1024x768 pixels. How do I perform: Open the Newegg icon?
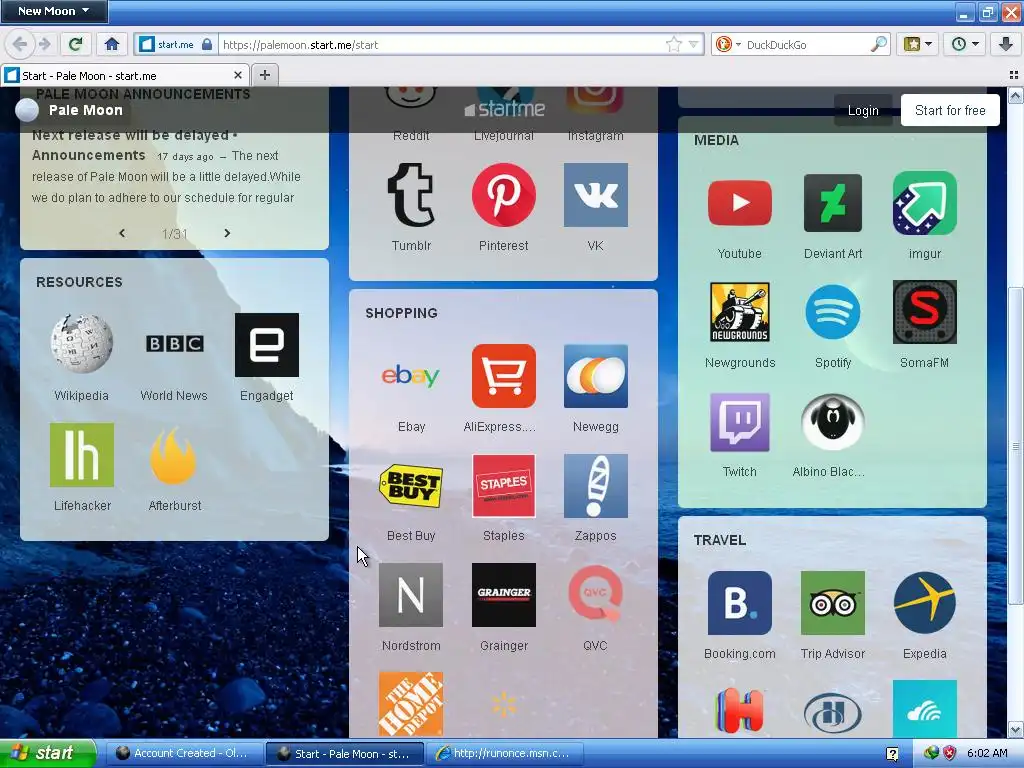[x=596, y=376]
